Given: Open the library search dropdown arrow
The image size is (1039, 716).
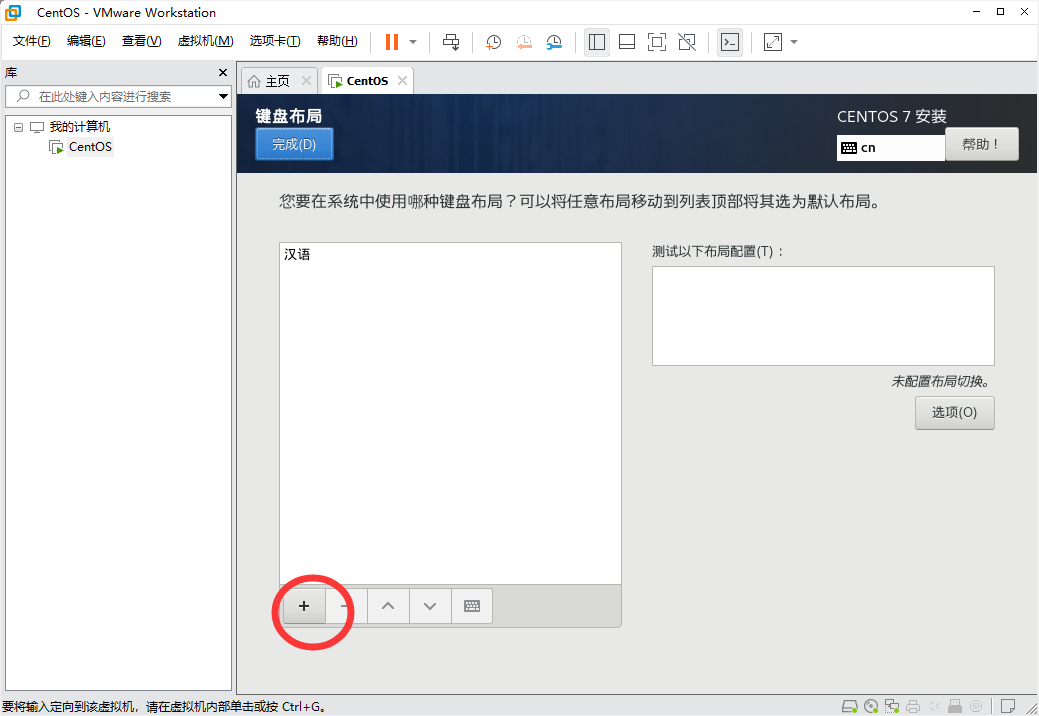Looking at the screenshot, I should 223,96.
